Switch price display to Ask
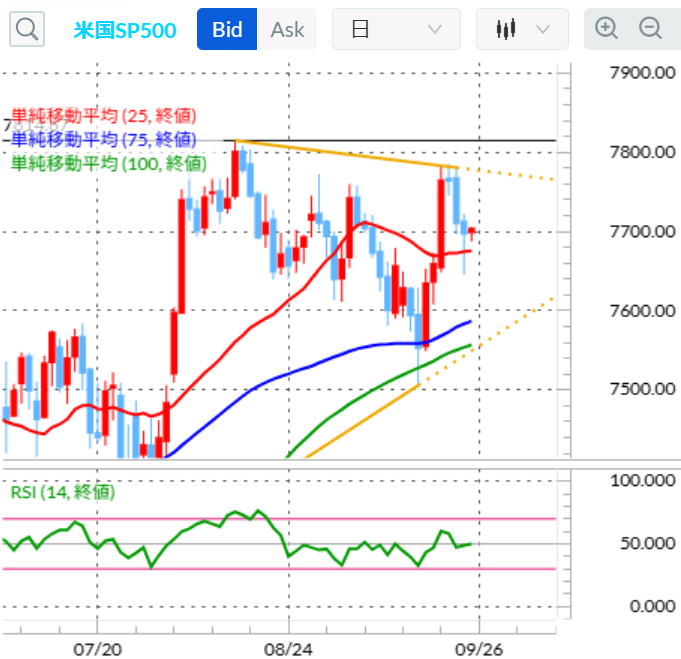 pos(287,29)
